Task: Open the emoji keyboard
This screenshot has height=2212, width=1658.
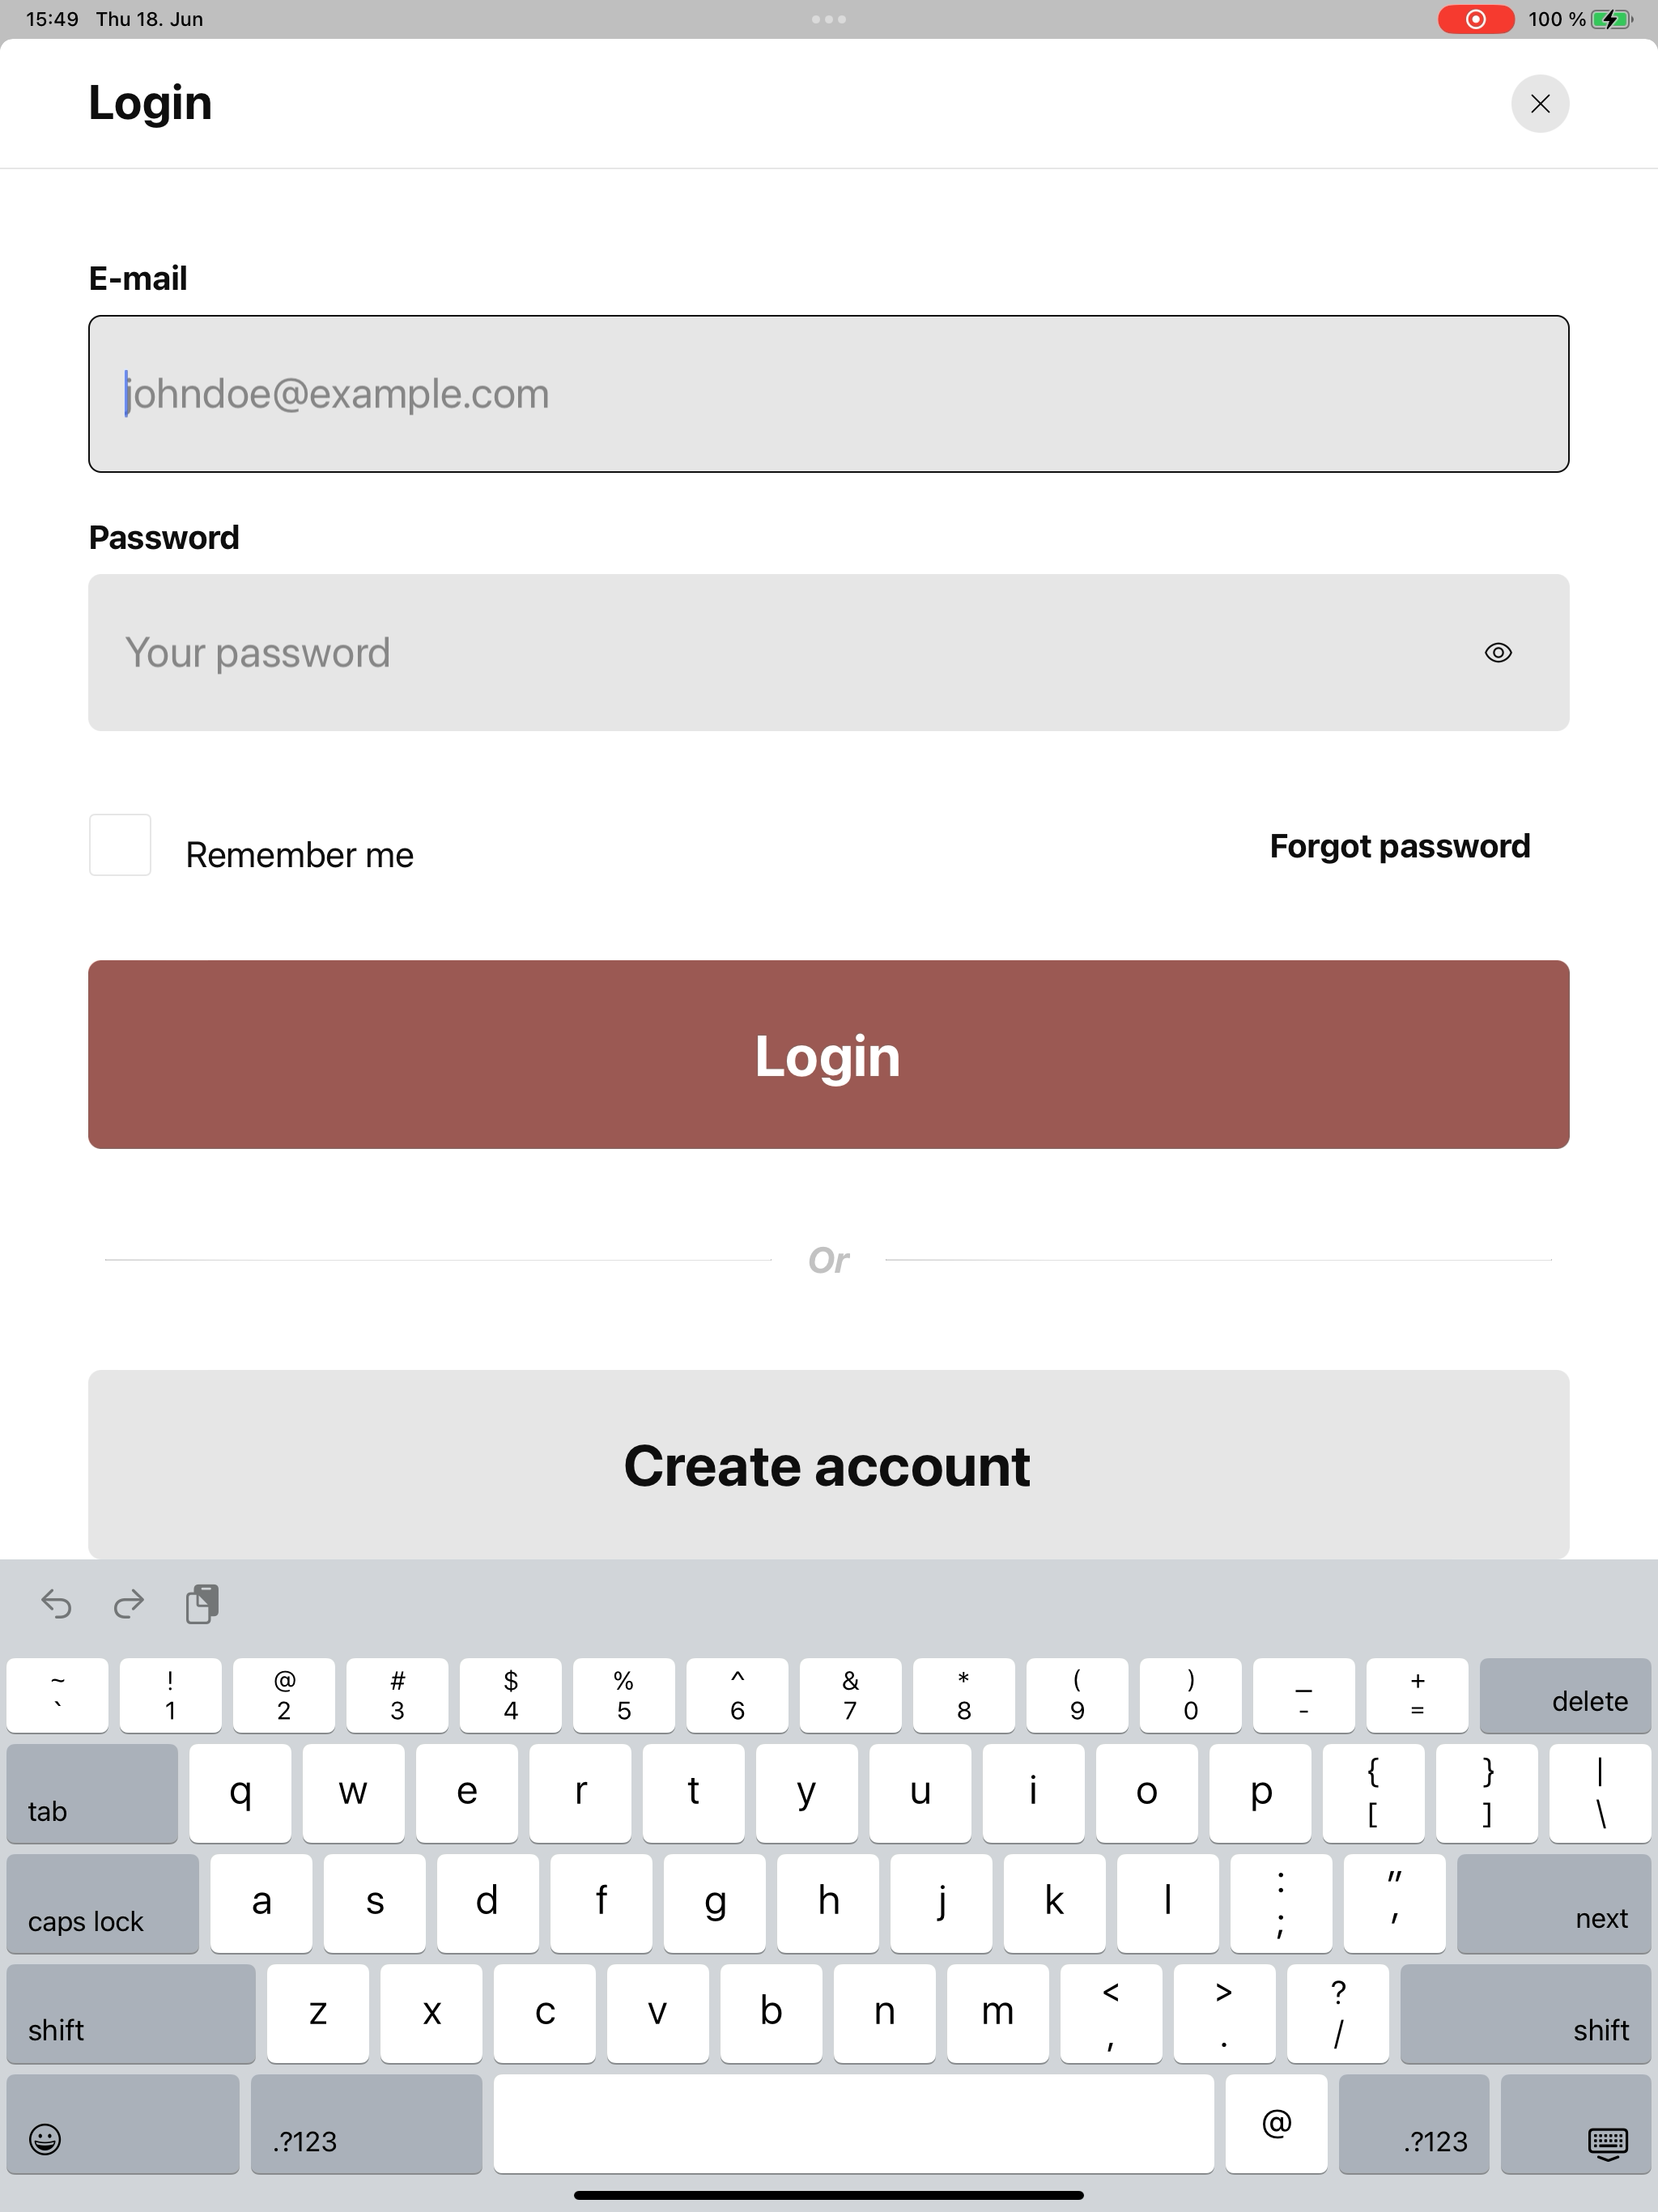Action: 123,2123
